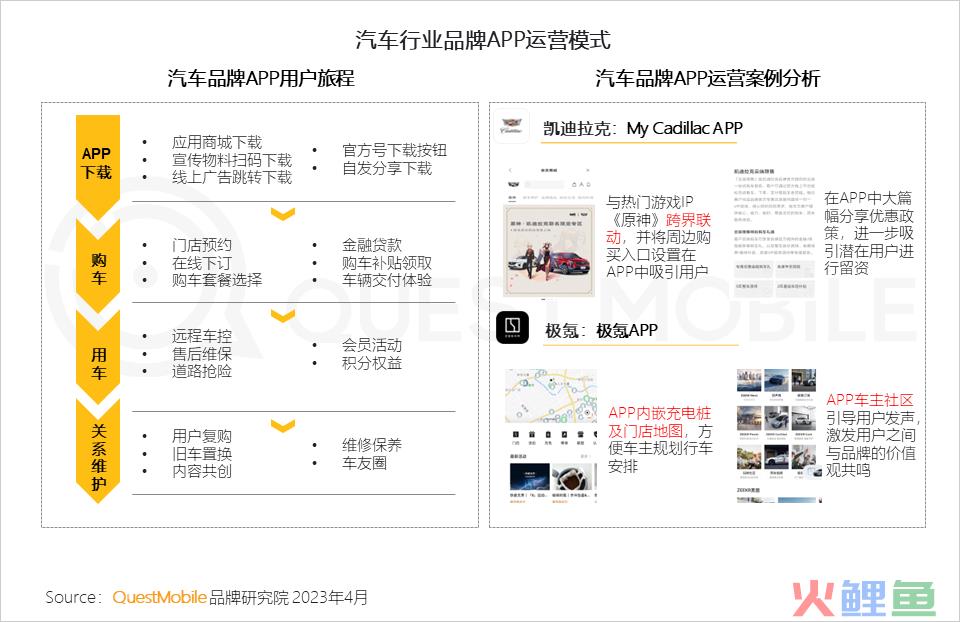Click the orange "QuestMobile" source name
This screenshot has width=960, height=622.
pos(159,597)
